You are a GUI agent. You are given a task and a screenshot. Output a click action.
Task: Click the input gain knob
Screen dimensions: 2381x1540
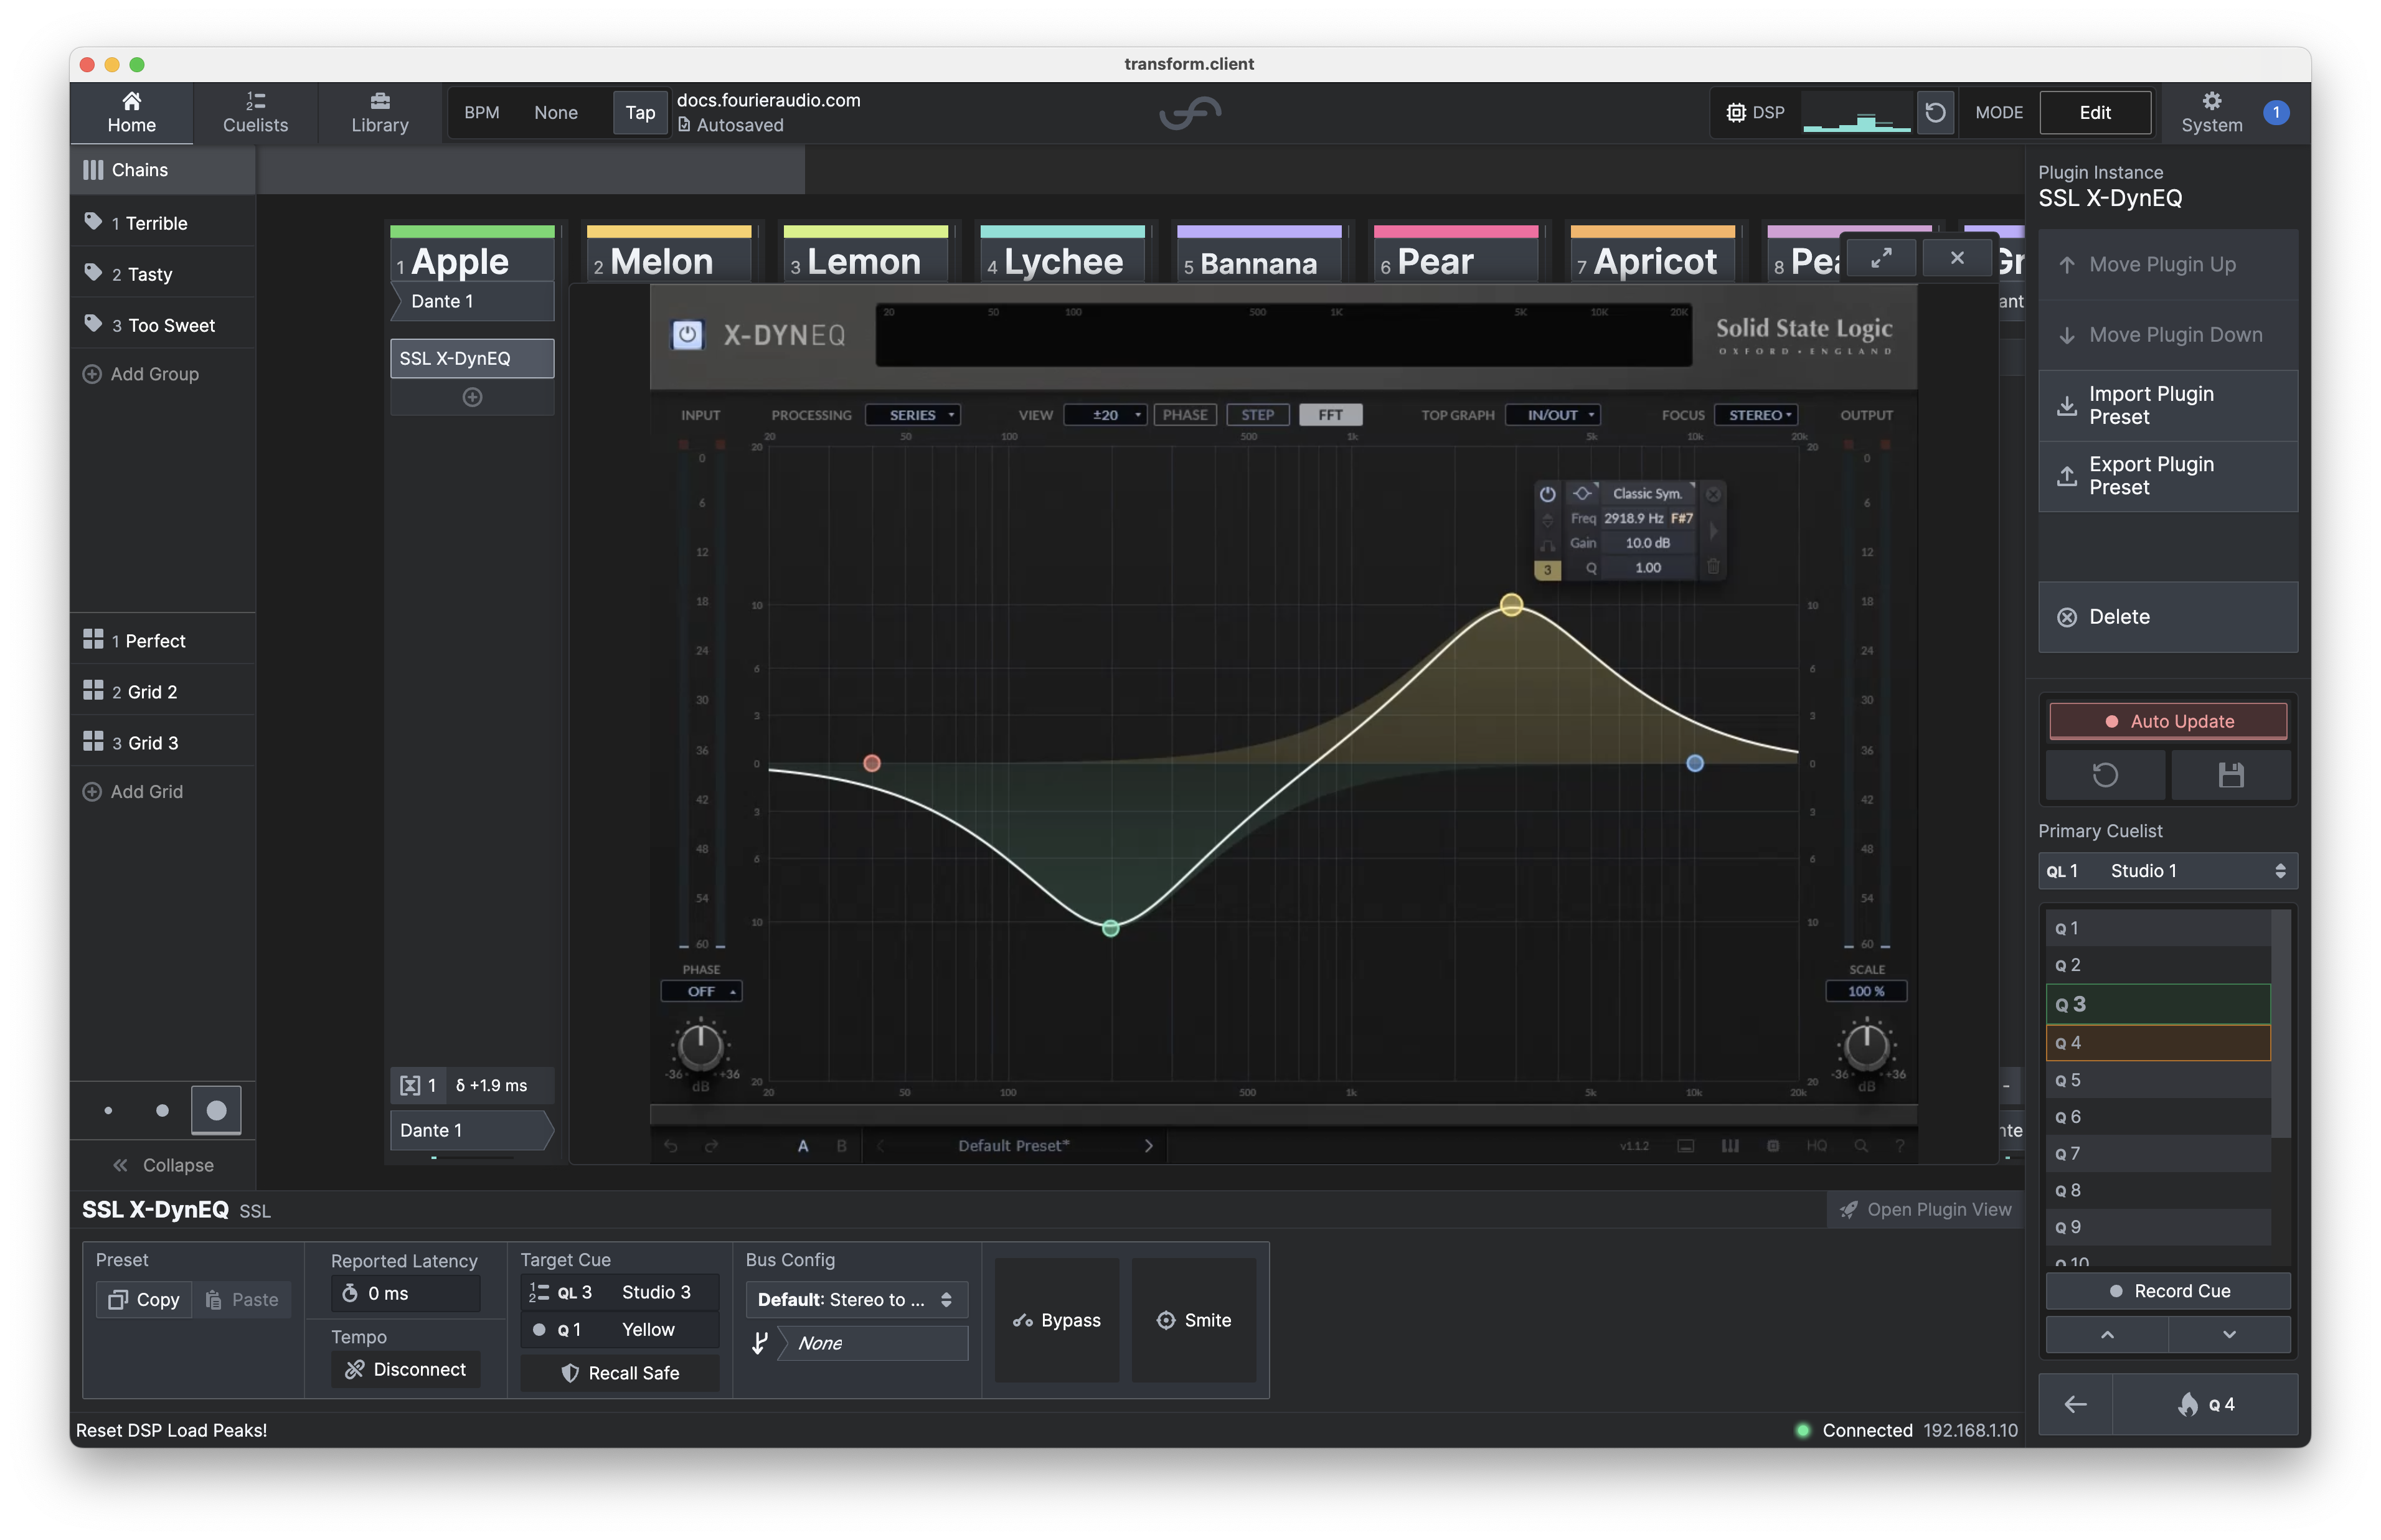point(700,1046)
